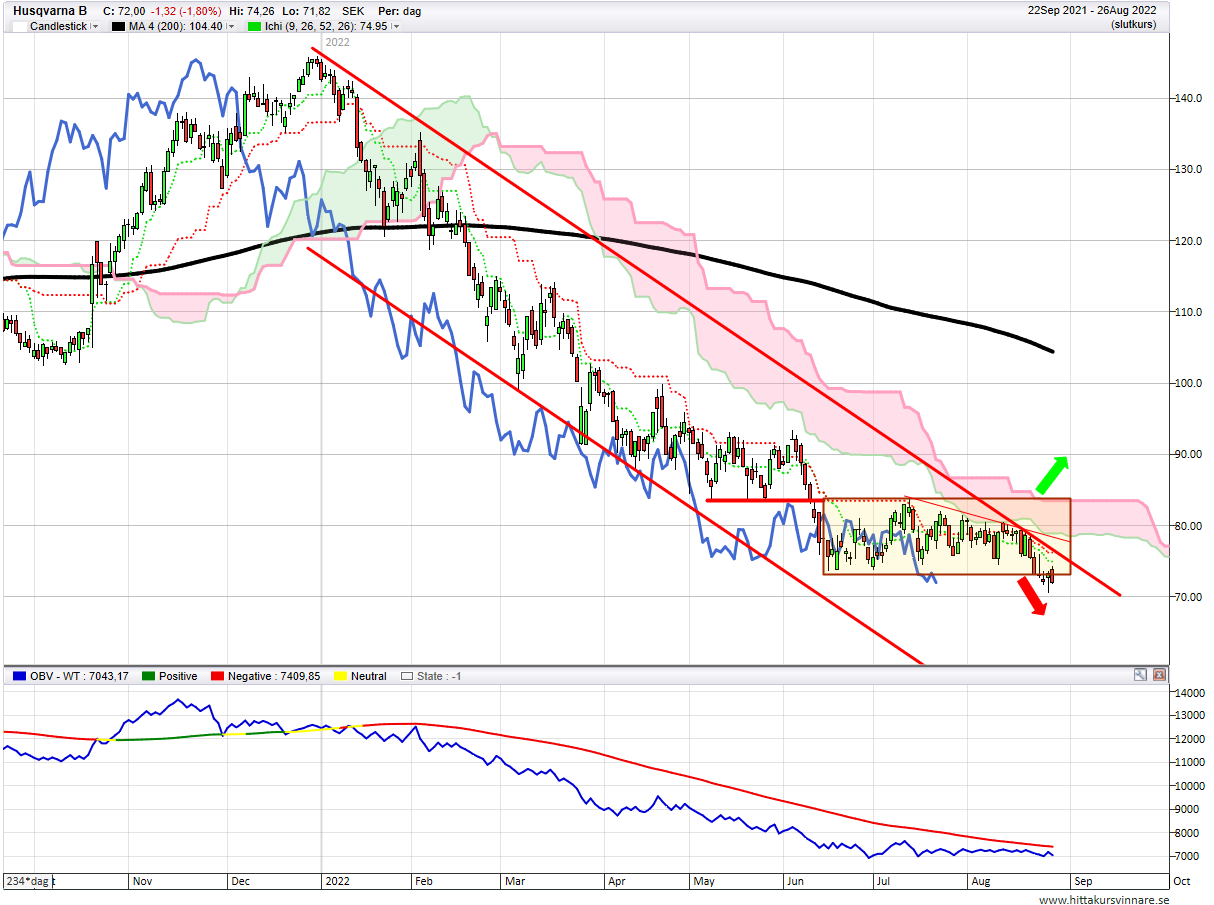Click the Candlestick label text
1214x905 pixels.
(59, 26)
